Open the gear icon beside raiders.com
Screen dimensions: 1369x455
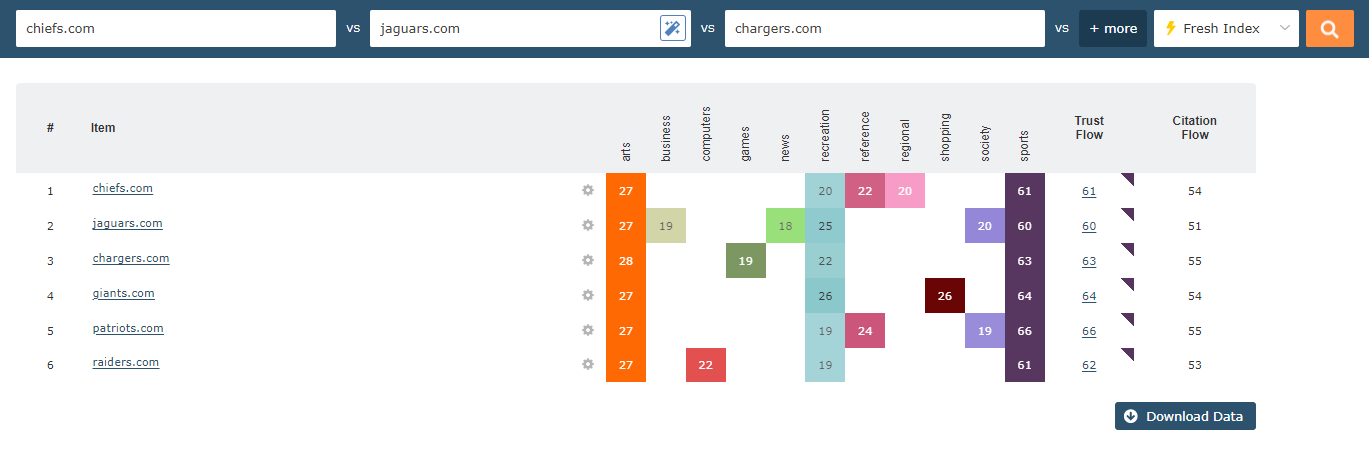(588, 364)
